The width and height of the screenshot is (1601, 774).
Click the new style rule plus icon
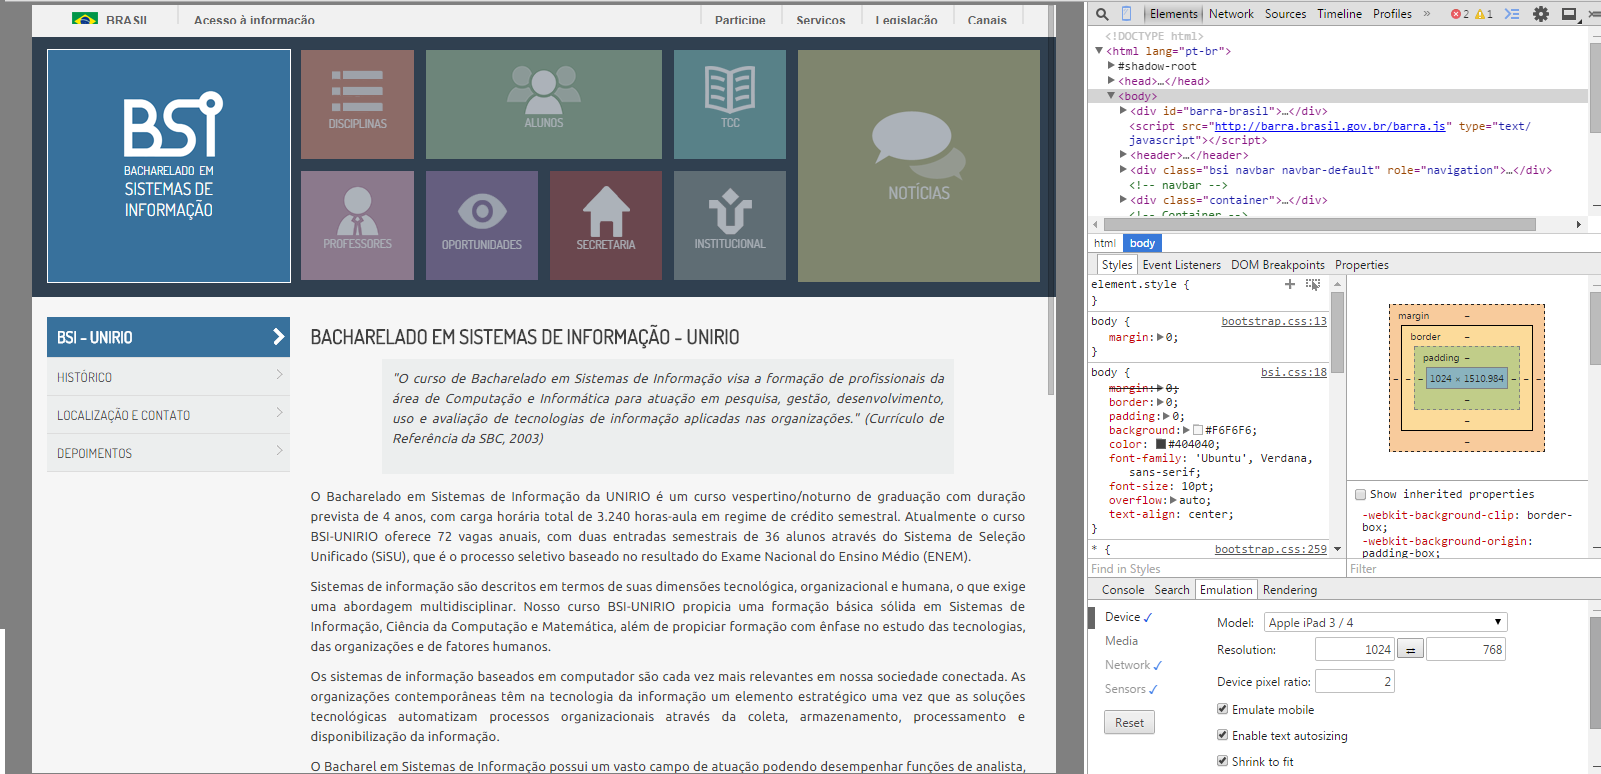[1290, 284]
